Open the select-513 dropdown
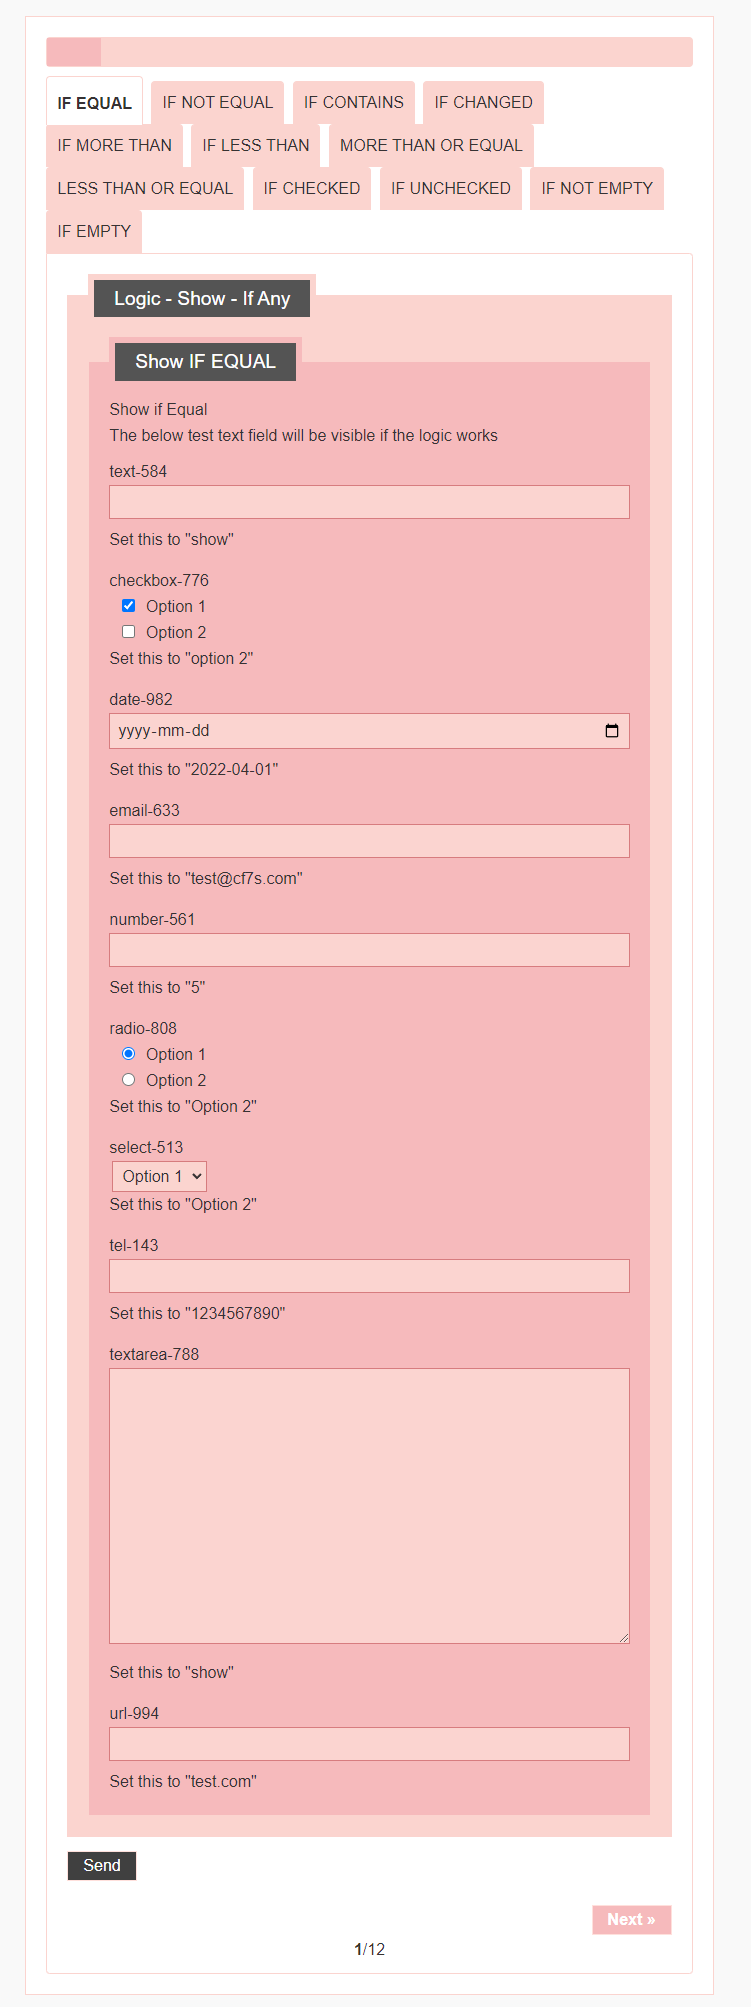751x2007 pixels. [x=160, y=1177]
